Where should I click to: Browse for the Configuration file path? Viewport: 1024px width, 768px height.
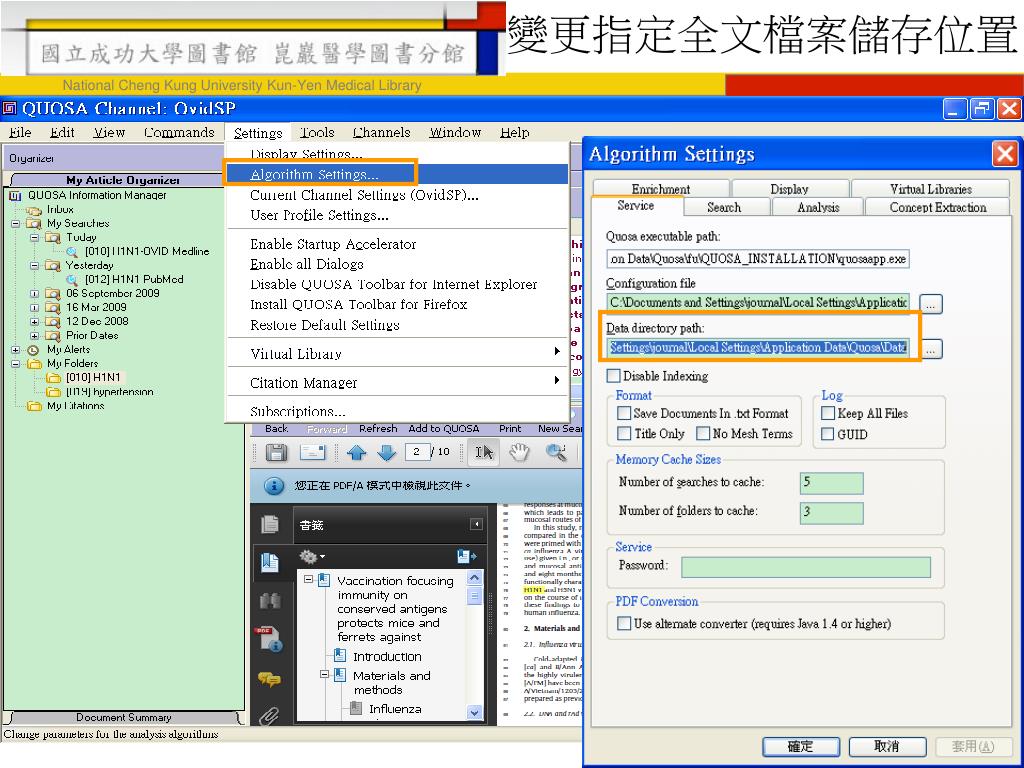(x=931, y=304)
